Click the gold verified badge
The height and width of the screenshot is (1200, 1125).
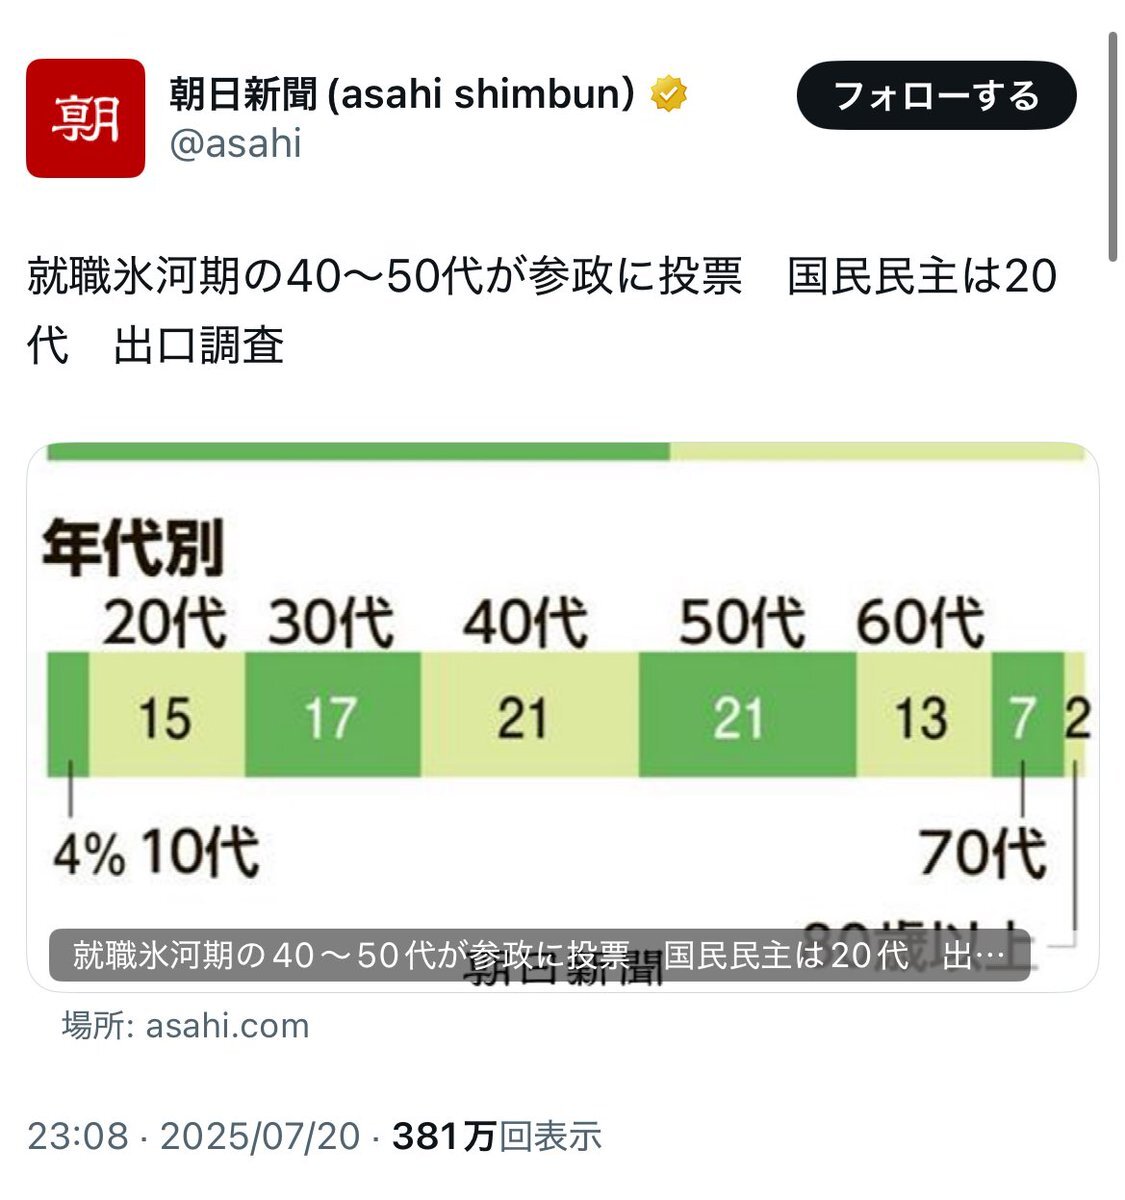(668, 95)
